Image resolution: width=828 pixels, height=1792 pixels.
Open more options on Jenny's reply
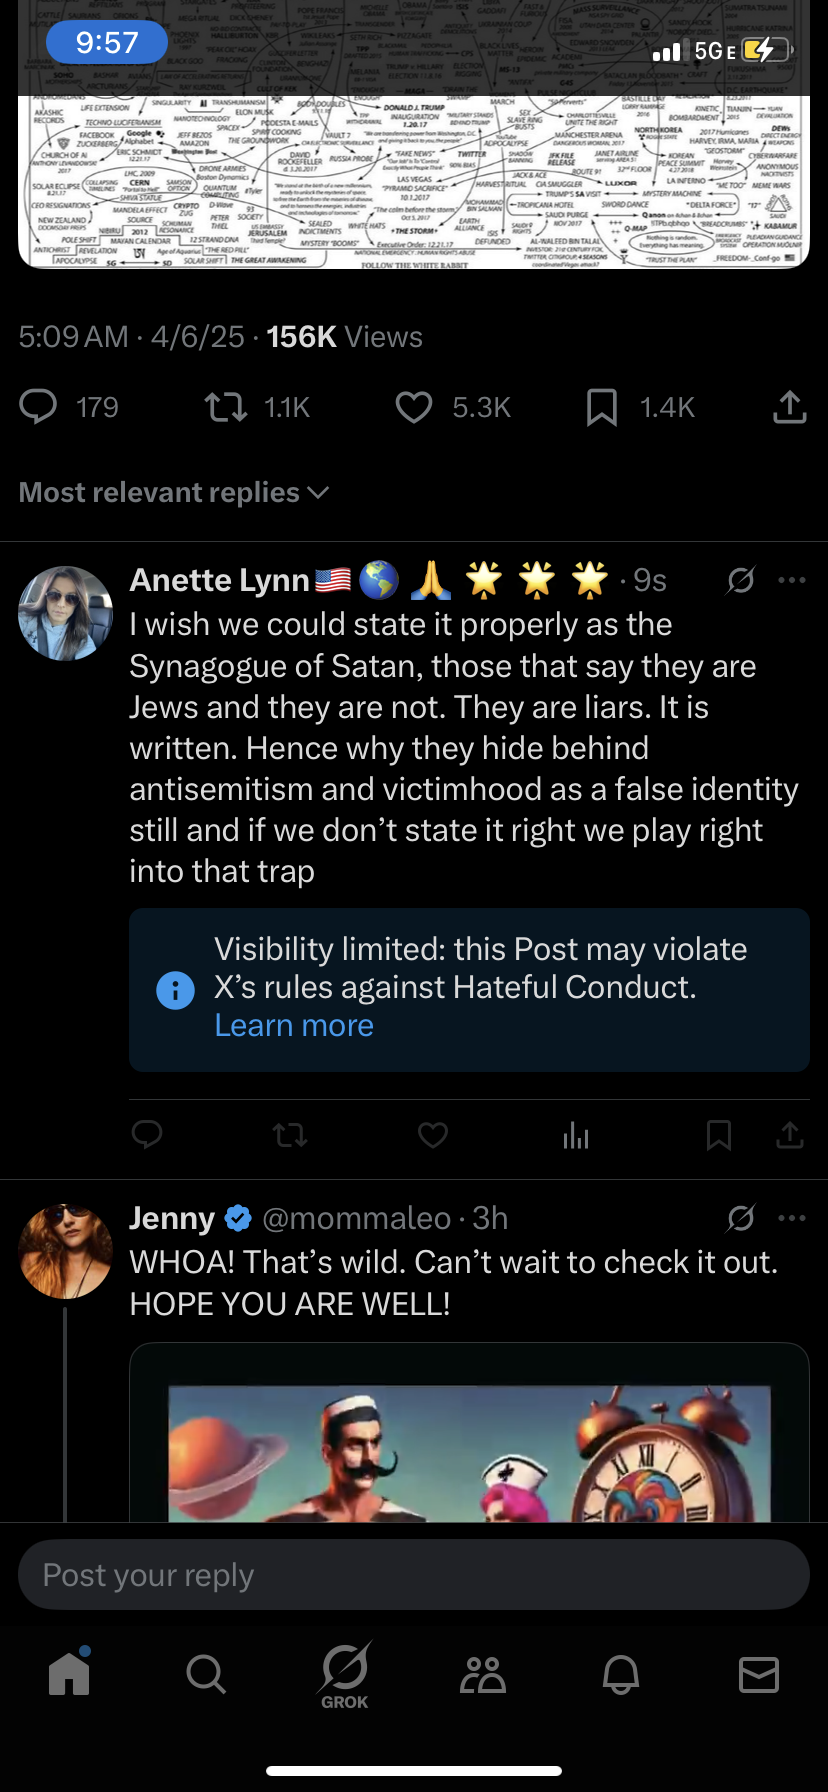pyautogui.click(x=792, y=1218)
